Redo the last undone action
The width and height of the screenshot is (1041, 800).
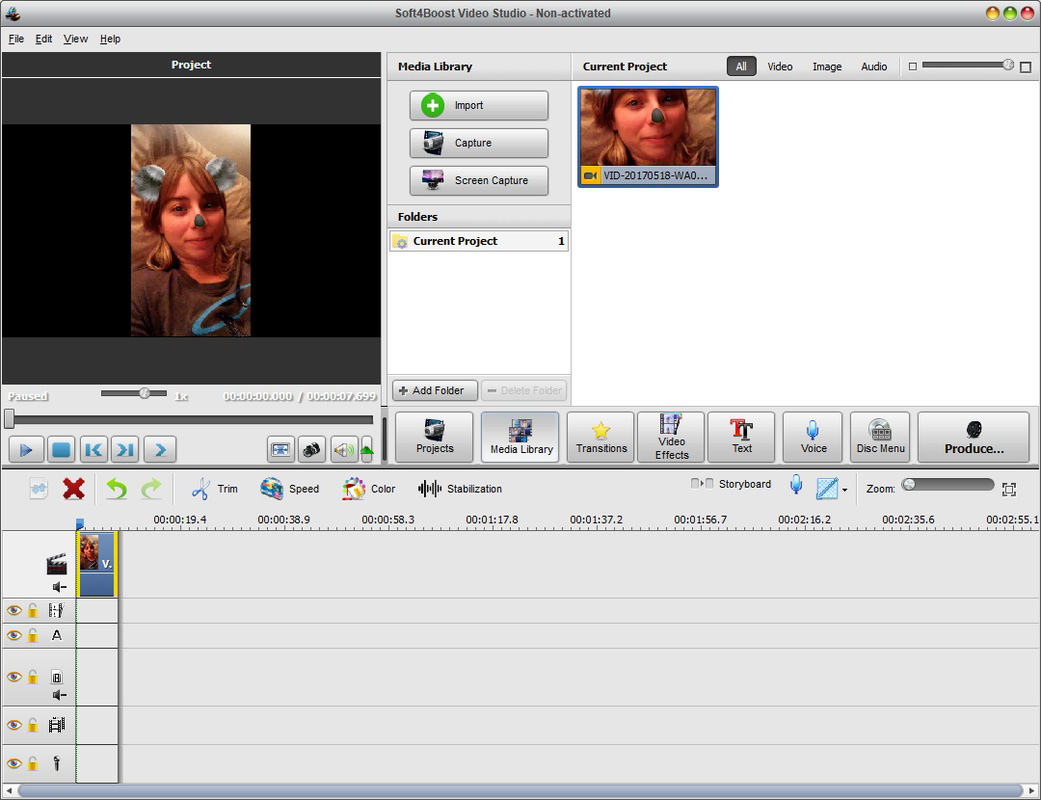(151, 489)
